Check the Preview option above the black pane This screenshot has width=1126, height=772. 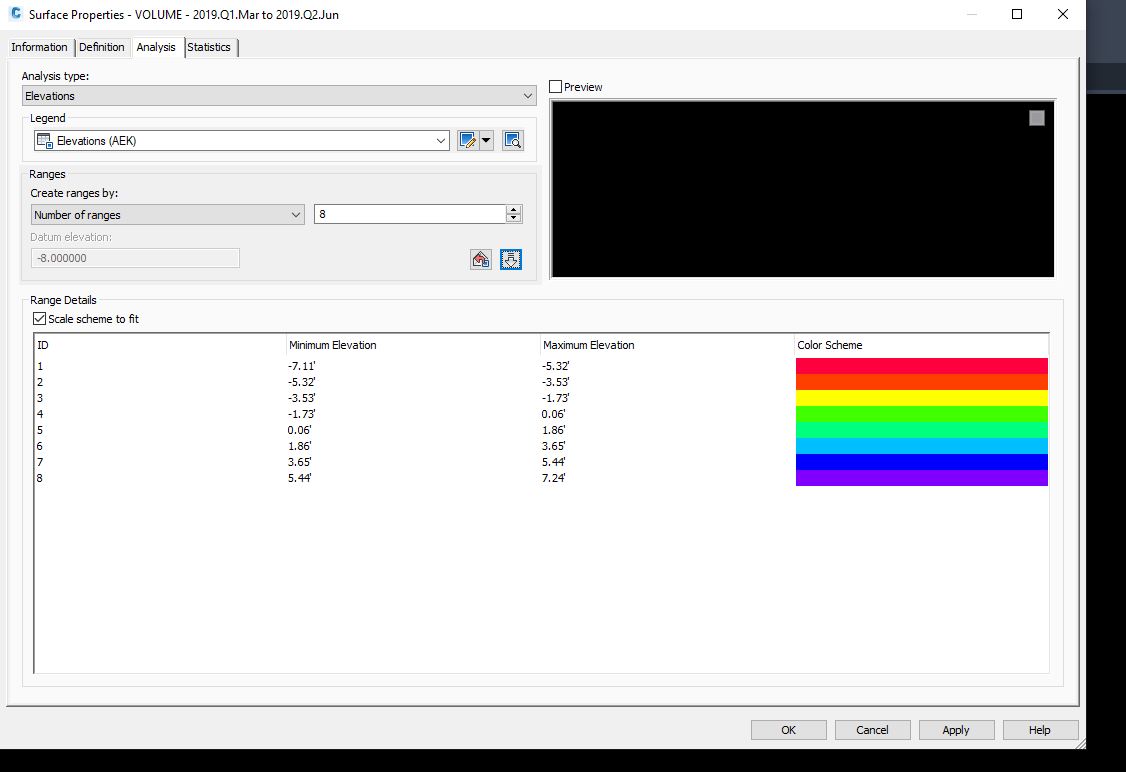click(555, 86)
